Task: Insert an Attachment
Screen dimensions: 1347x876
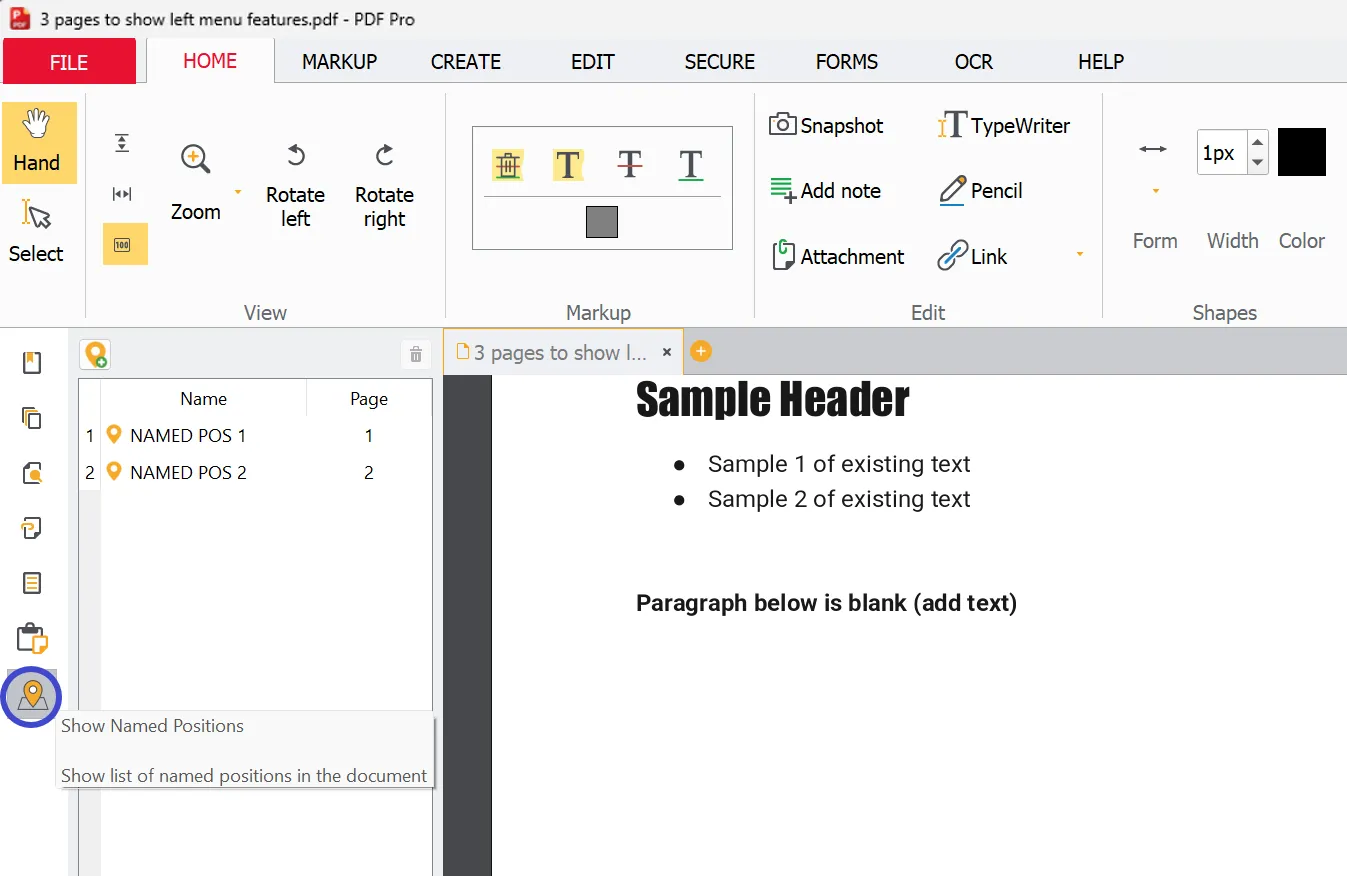Action: 838,256
